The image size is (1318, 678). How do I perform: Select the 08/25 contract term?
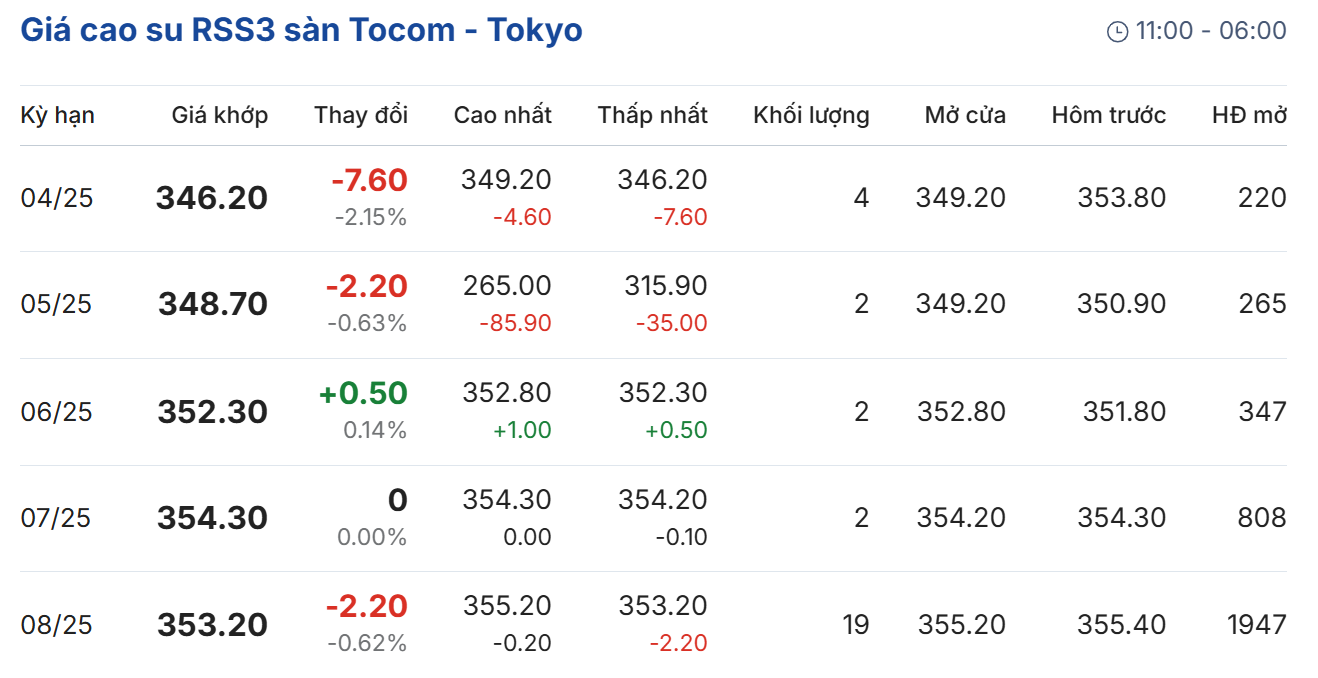(57, 625)
